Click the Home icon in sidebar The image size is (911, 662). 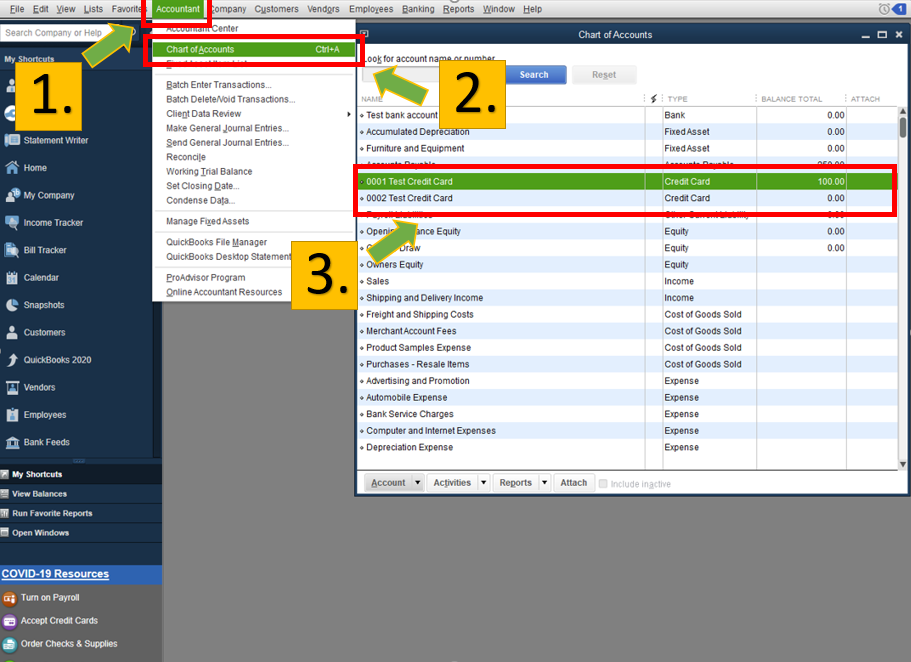[x=12, y=167]
